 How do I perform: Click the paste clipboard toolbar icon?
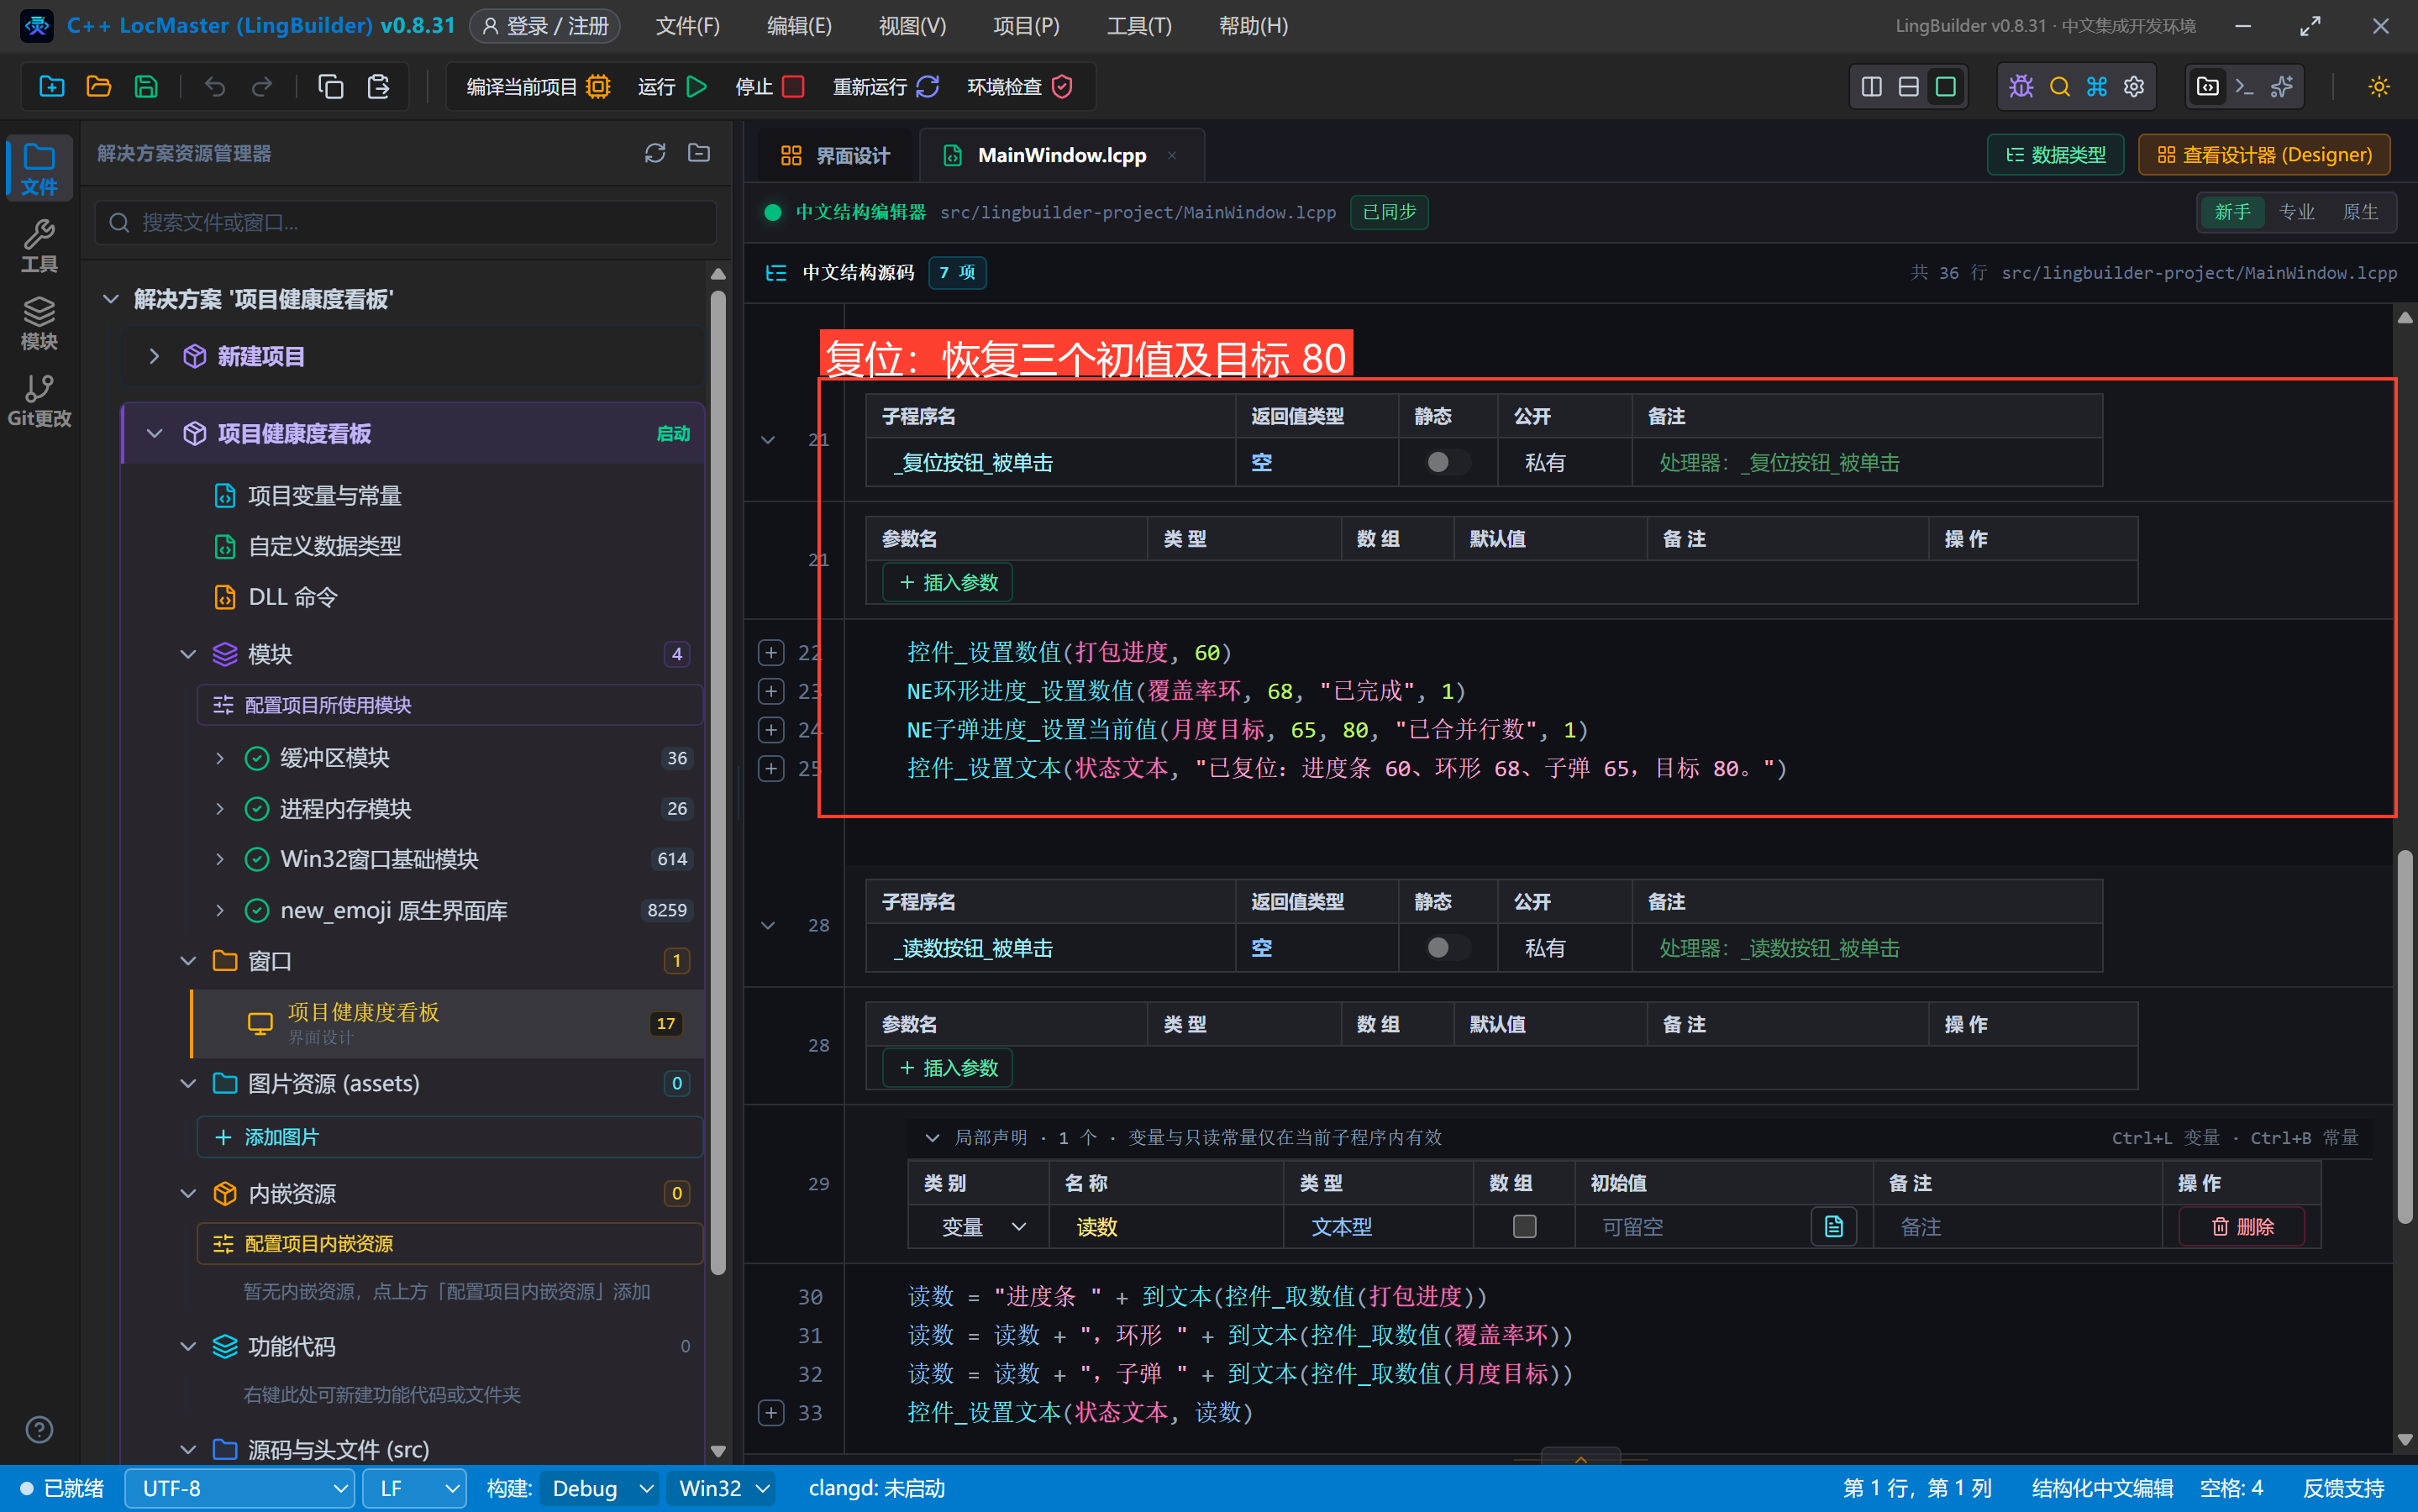[x=378, y=87]
